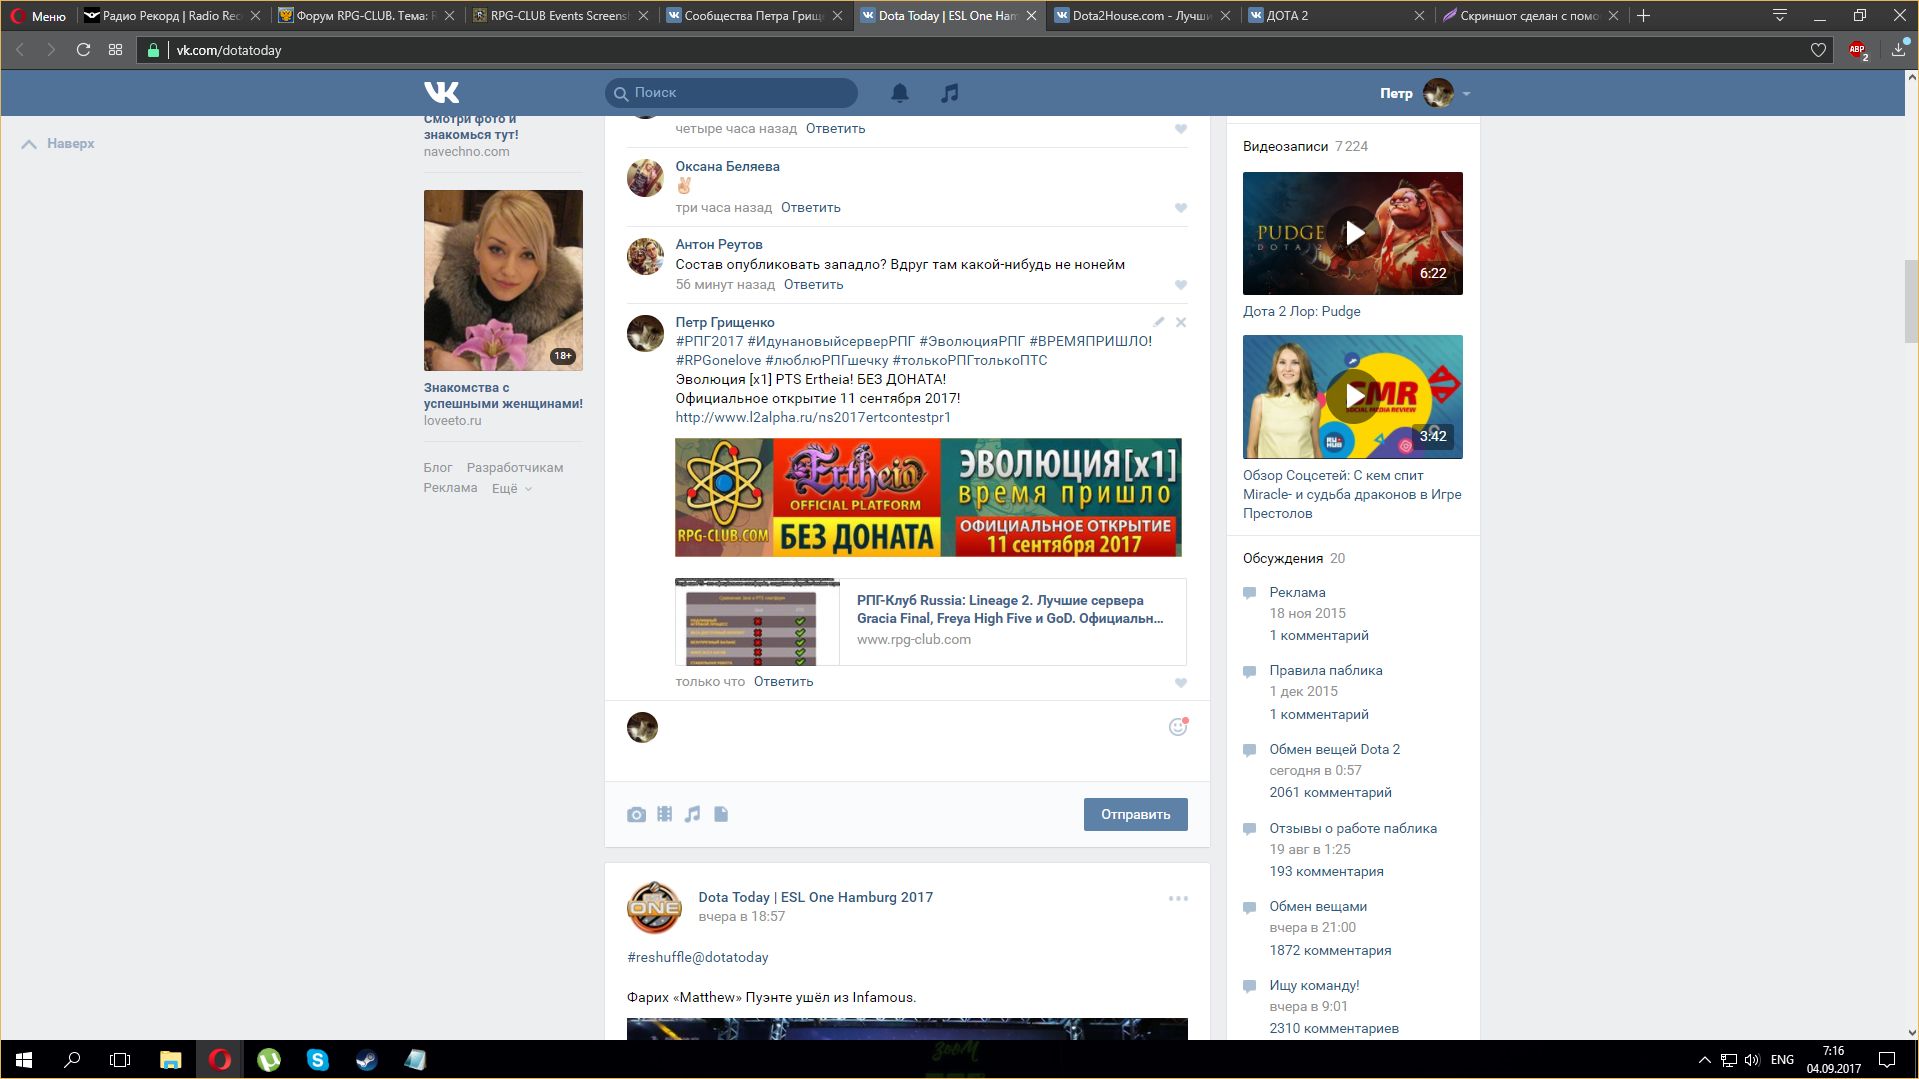Click the Отправить button

(x=1135, y=814)
